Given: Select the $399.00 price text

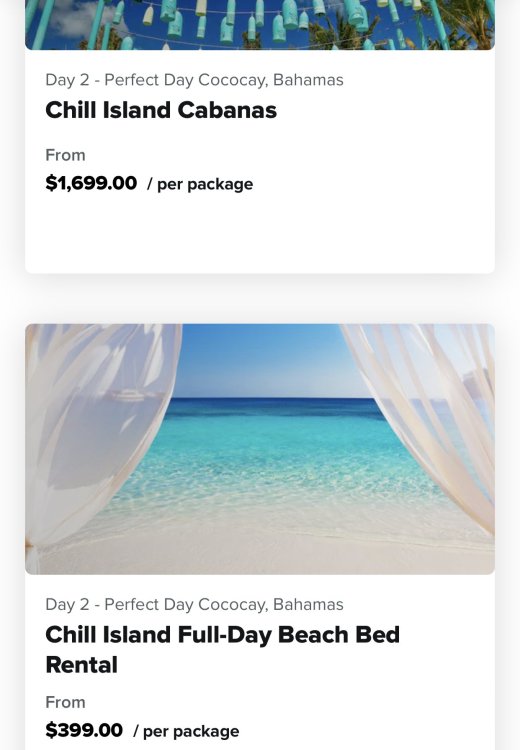Looking at the screenshot, I should [84, 730].
